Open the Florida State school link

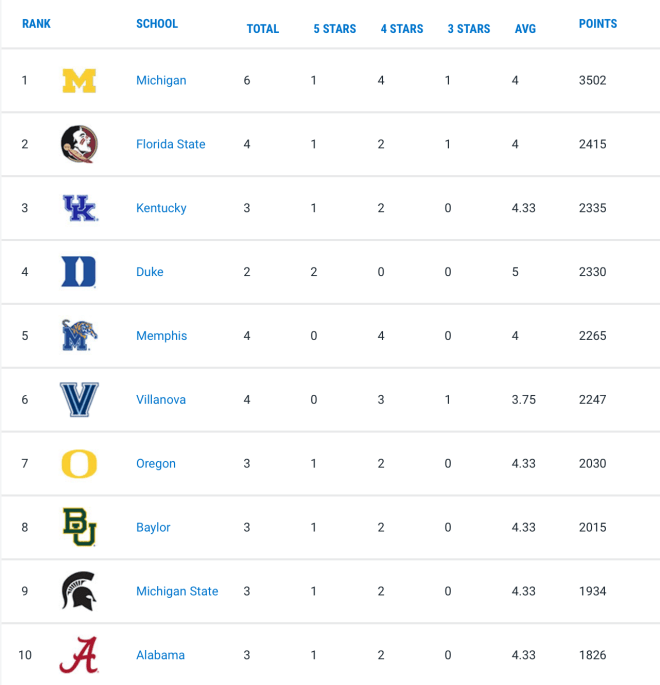171,144
